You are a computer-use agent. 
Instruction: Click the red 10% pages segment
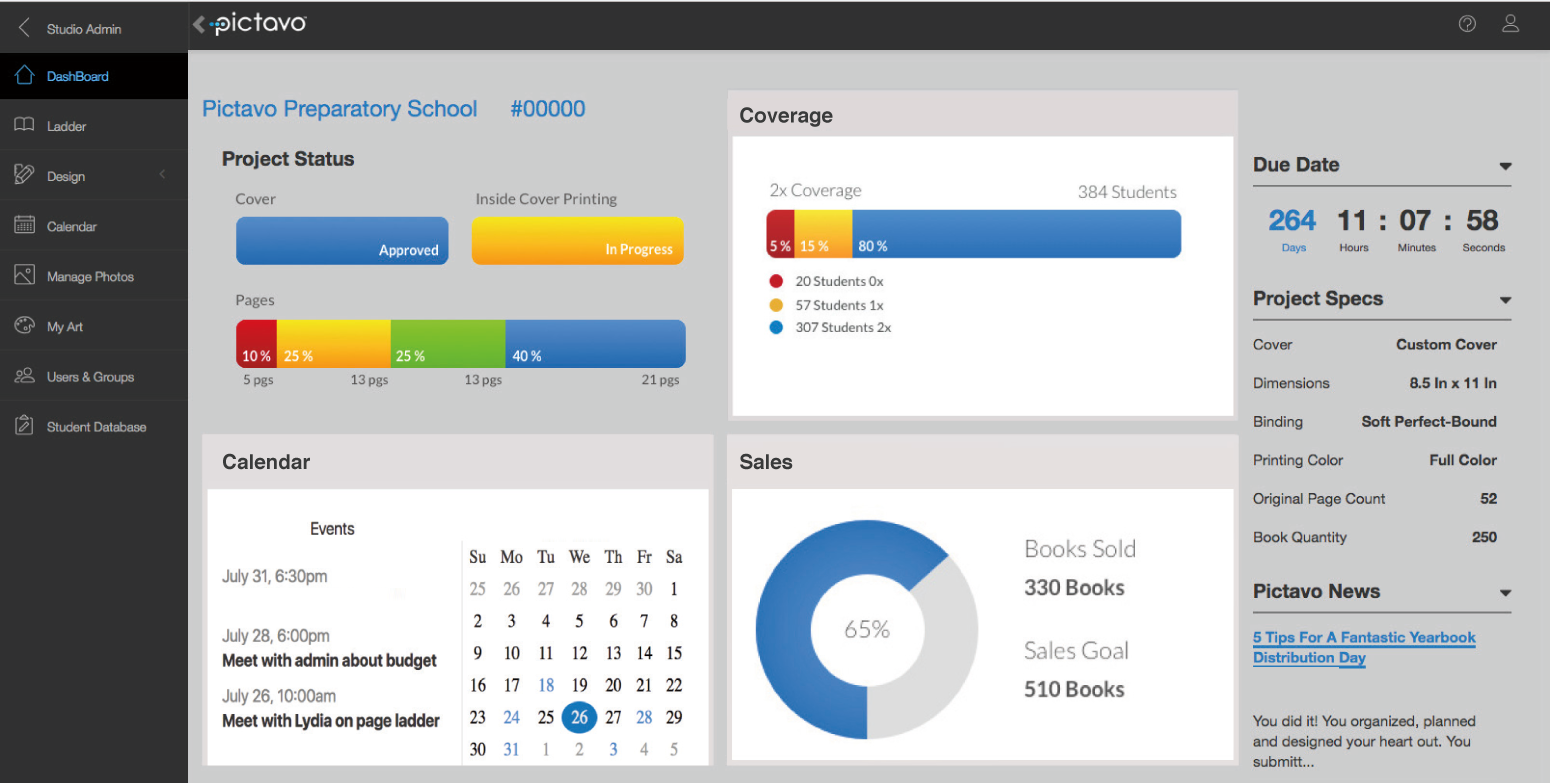[256, 344]
